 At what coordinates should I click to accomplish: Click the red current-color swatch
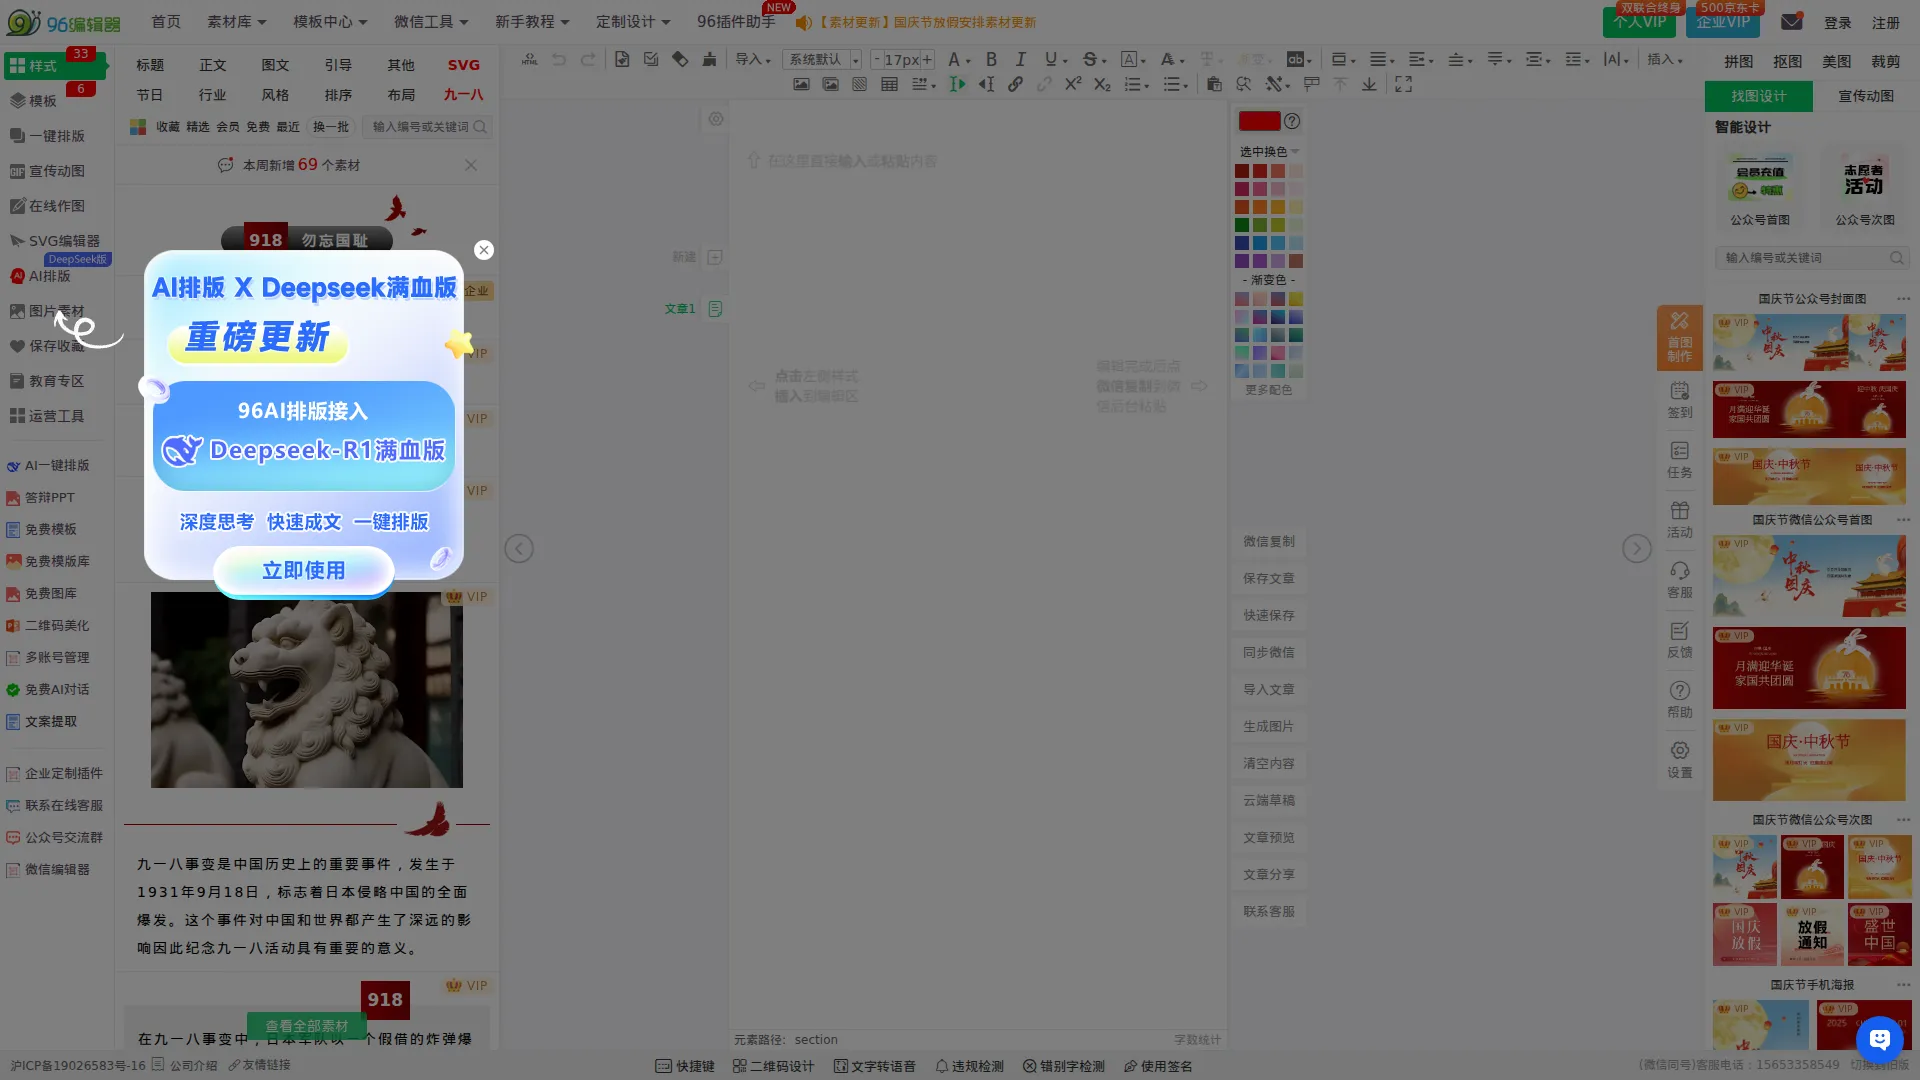pos(1259,121)
